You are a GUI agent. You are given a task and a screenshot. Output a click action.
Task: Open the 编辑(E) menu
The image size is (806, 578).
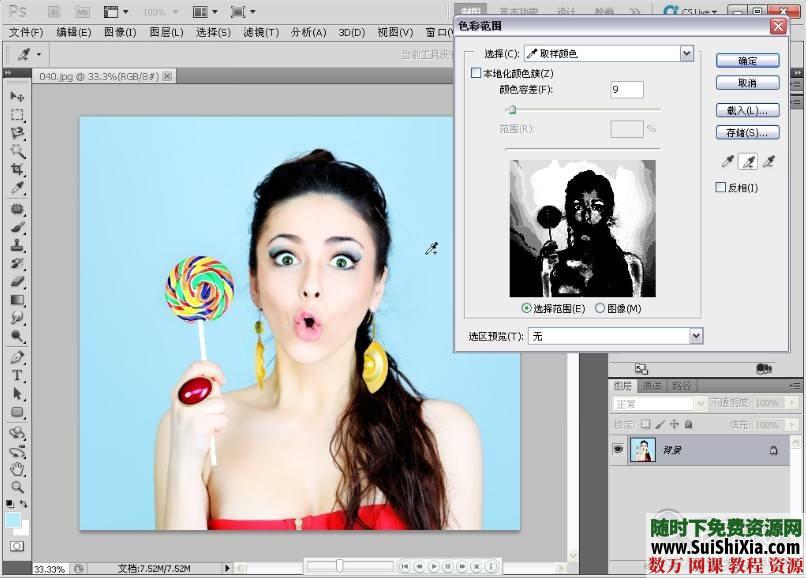(x=74, y=32)
